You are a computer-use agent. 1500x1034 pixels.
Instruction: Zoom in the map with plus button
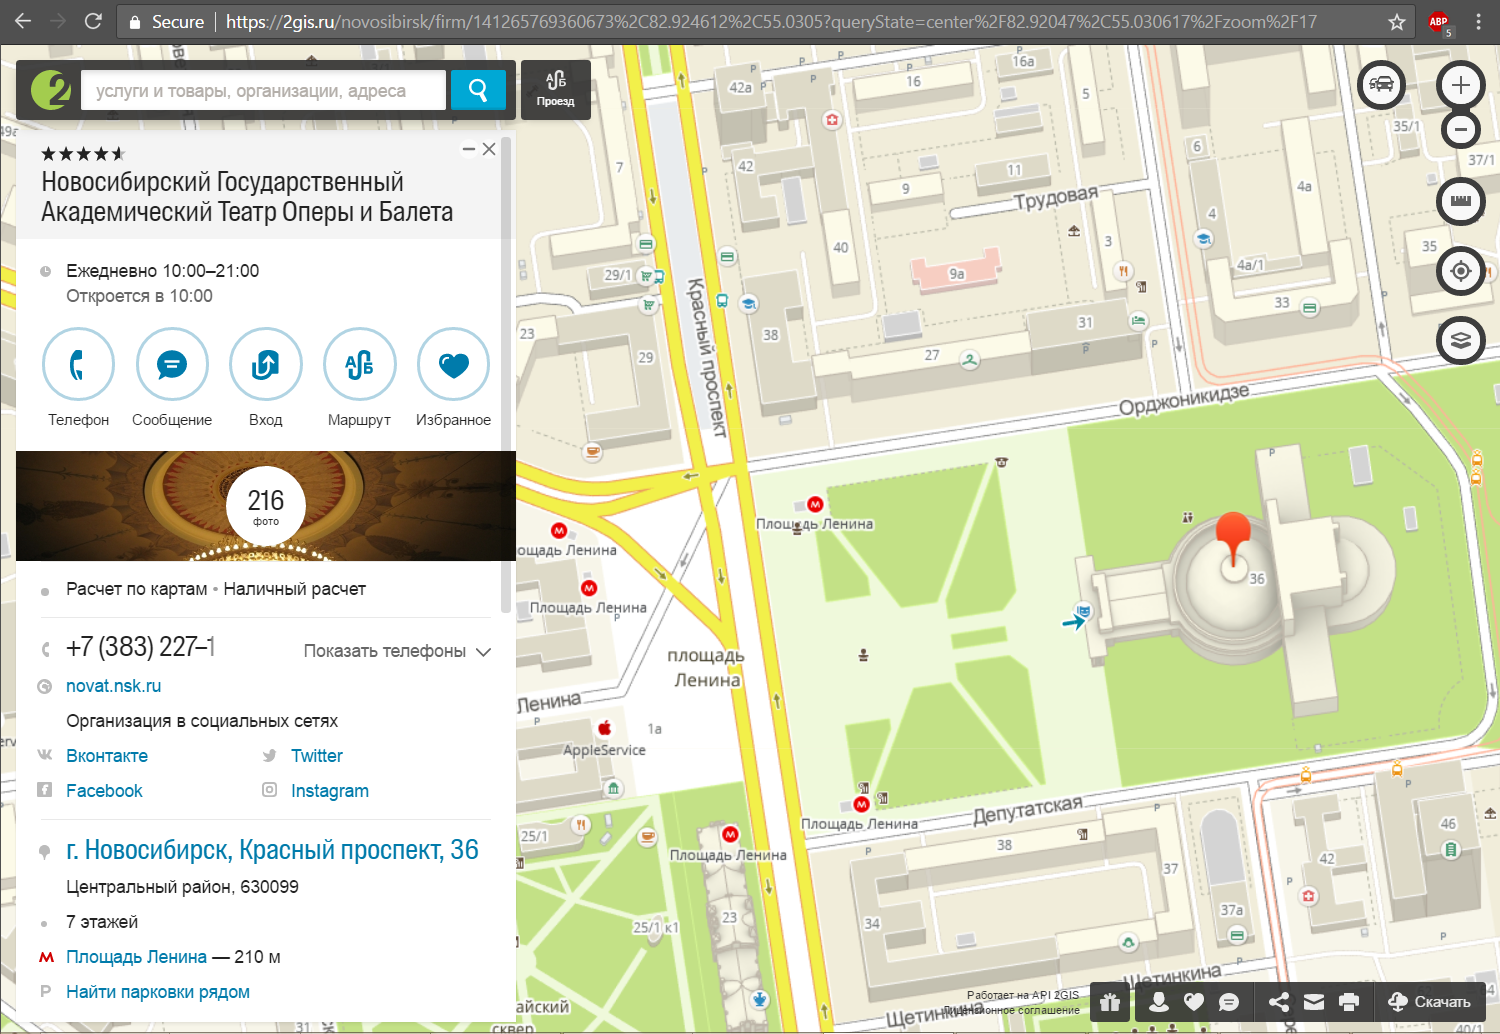point(1461,84)
